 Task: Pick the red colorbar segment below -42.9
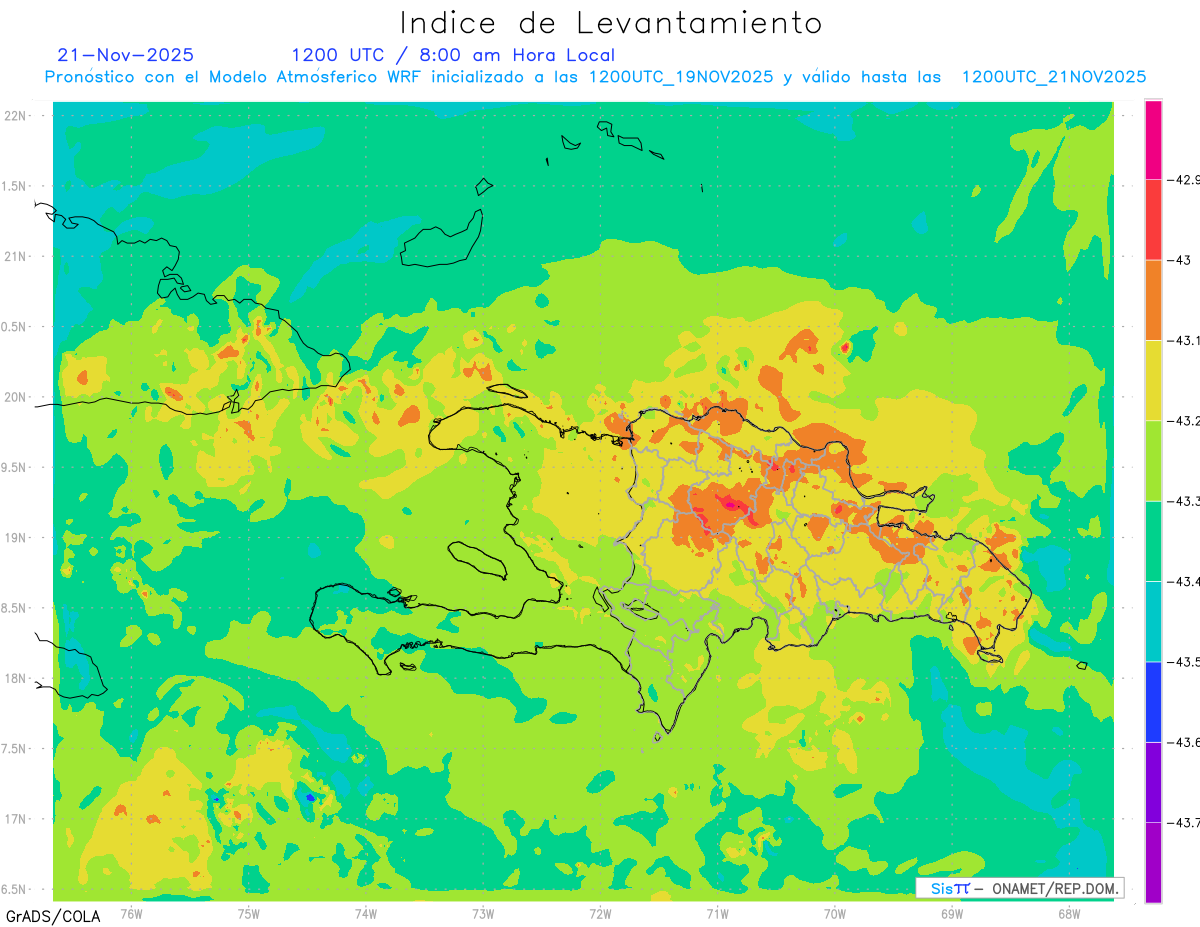[1153, 220]
